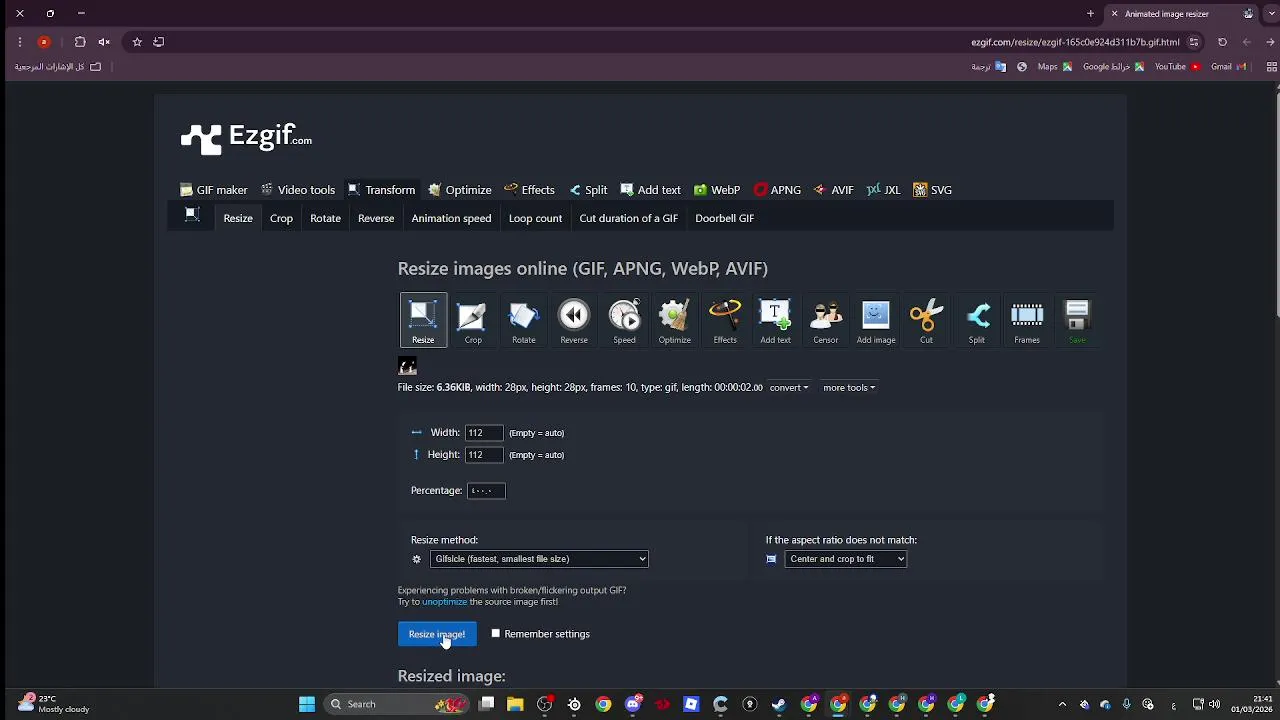Viewport: 1280px width, 720px height.
Task: Open the Split tool icon in toolbar
Action: [x=977, y=322]
